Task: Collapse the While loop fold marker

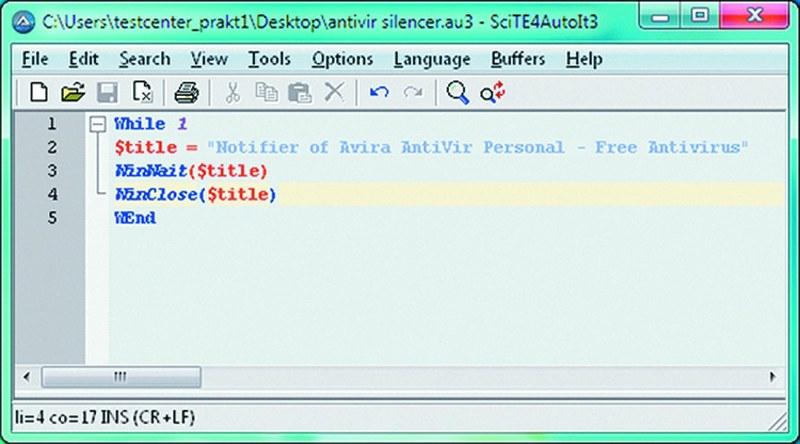Action: (x=97, y=125)
